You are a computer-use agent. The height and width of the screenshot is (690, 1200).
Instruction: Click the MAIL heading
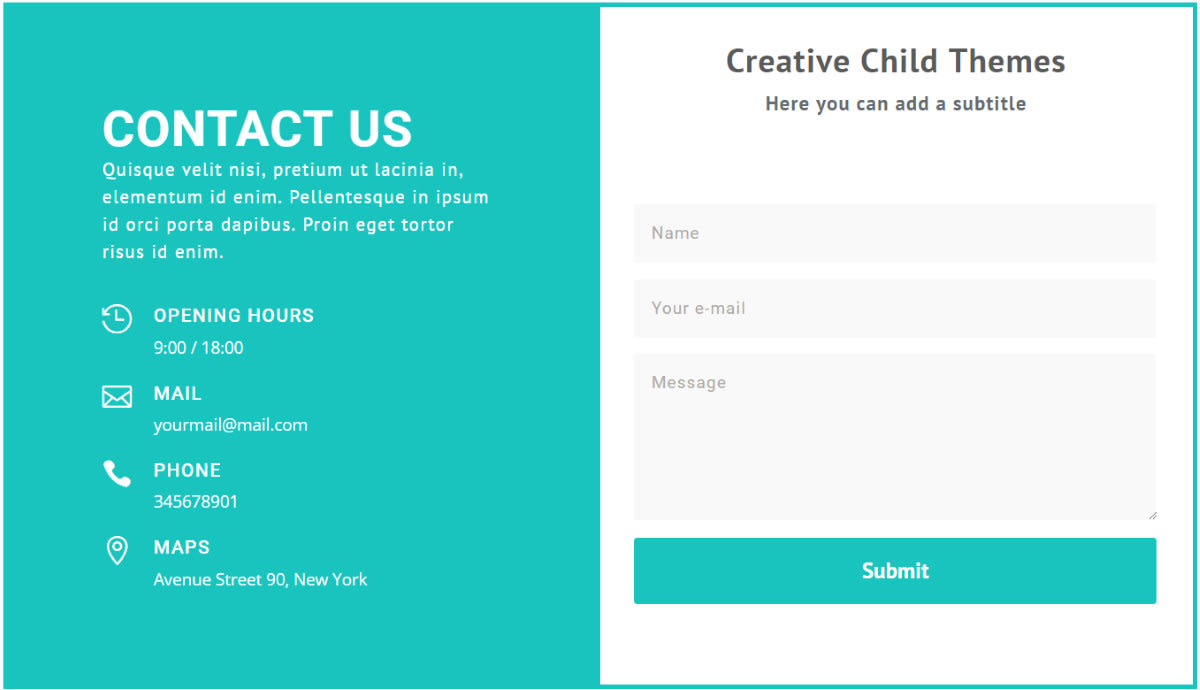click(x=178, y=394)
